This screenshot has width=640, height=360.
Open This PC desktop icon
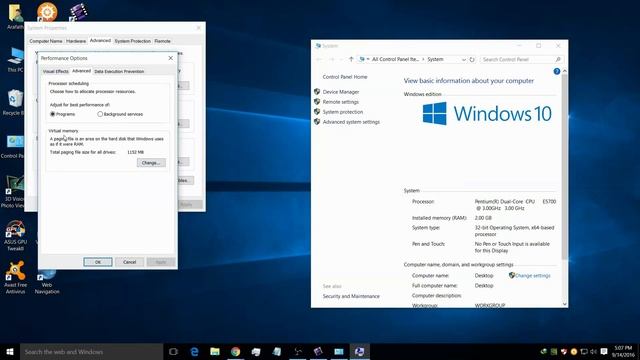coord(15,60)
